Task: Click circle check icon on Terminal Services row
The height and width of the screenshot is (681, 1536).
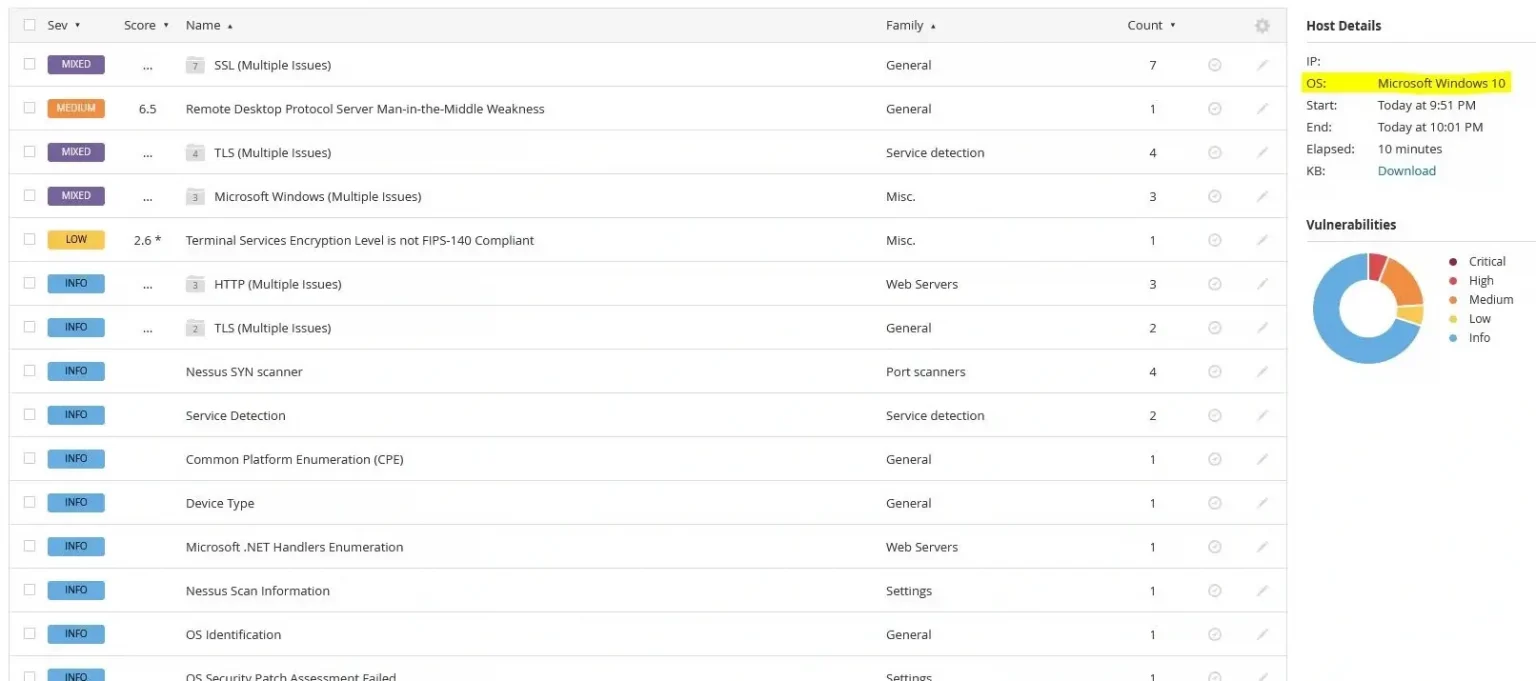Action: coord(1214,240)
